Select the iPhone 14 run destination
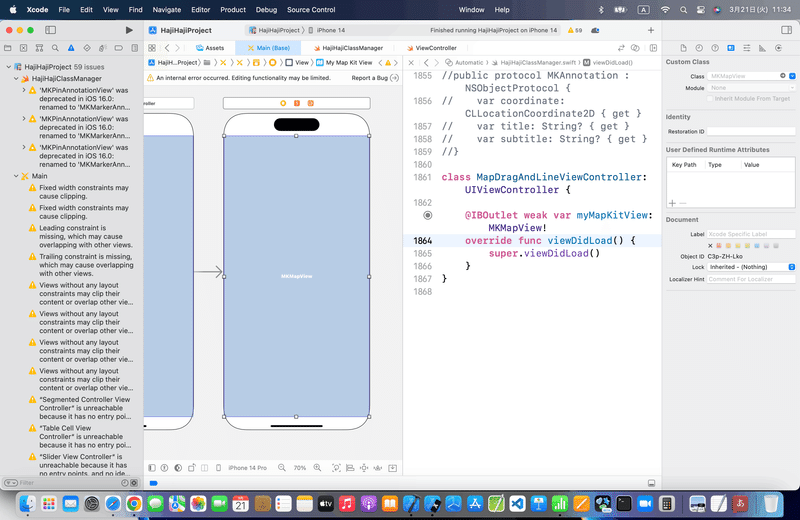 327,30
